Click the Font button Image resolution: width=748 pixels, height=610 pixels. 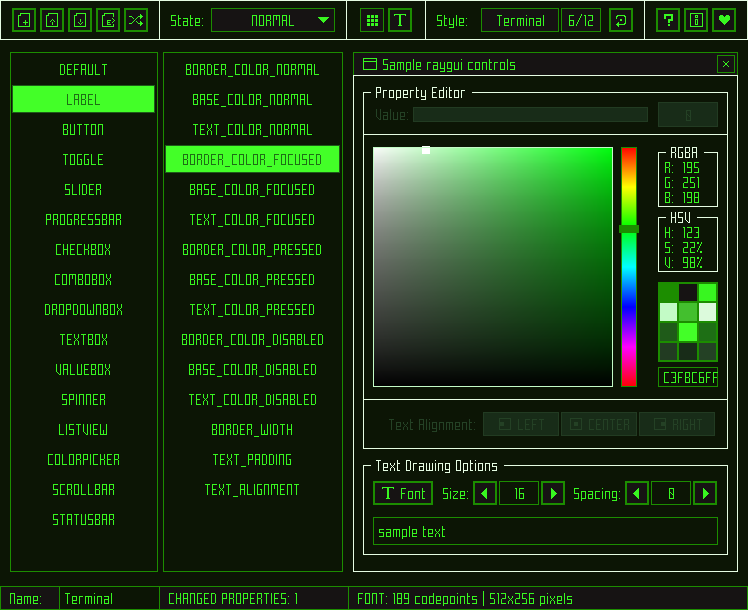403,493
